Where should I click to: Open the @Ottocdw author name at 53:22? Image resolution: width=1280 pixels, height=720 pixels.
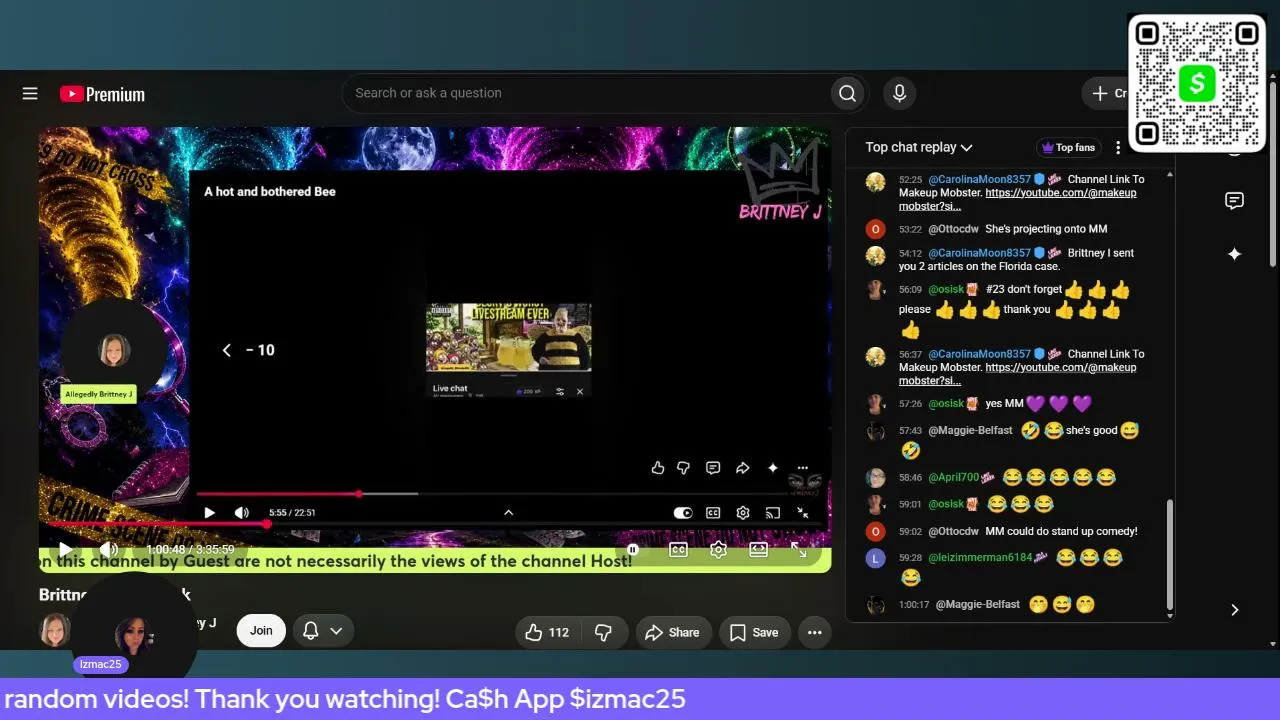point(954,229)
